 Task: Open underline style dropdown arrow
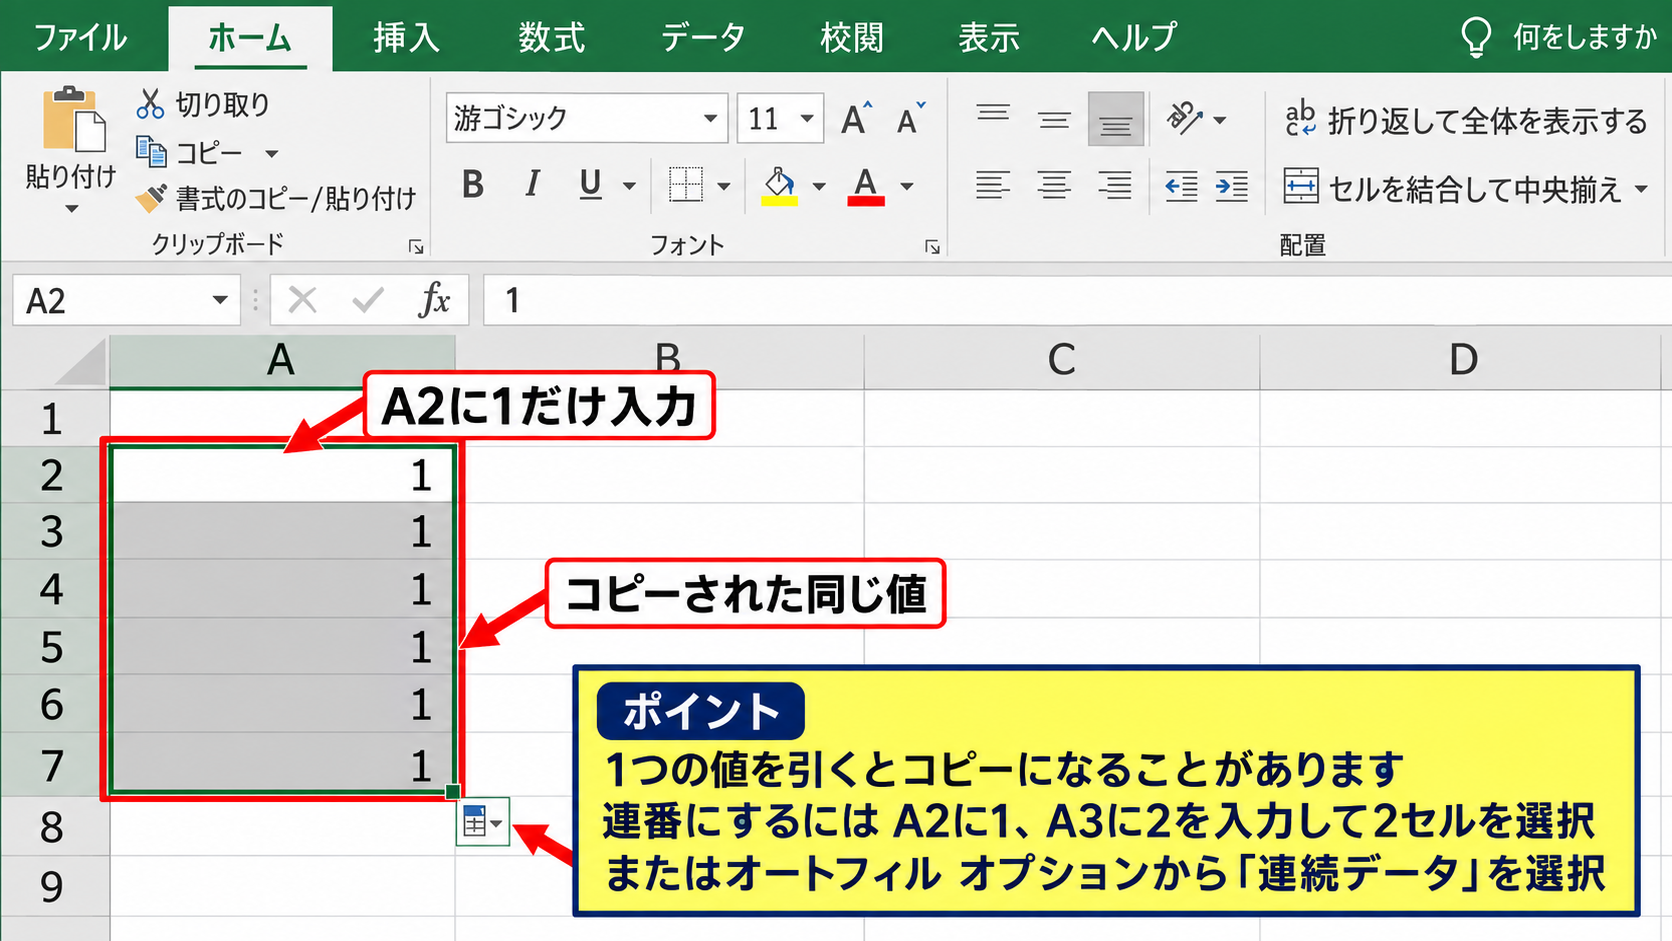629,186
